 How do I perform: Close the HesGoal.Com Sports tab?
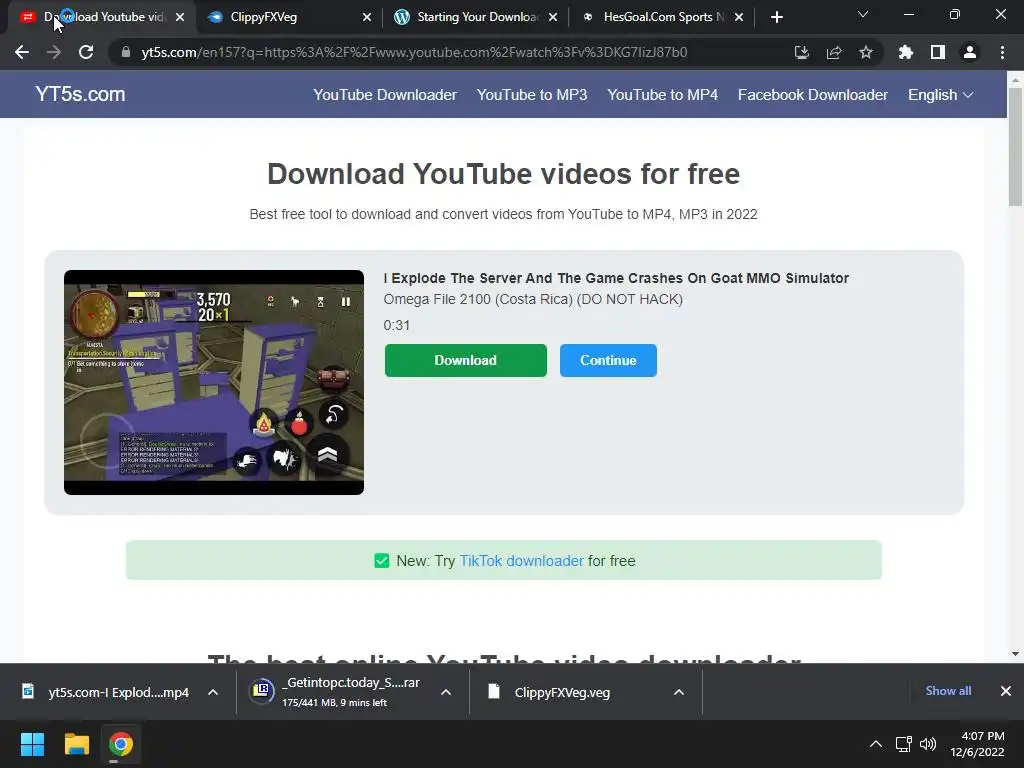coord(739,17)
